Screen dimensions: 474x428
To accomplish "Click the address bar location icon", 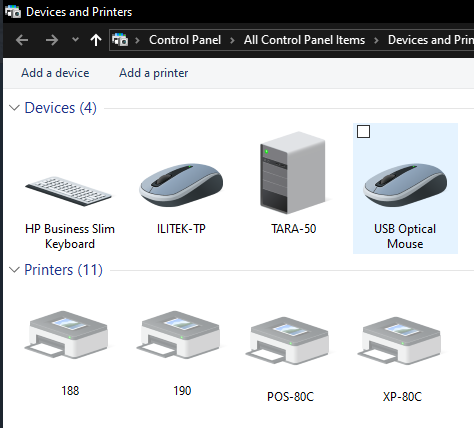I will click(x=120, y=40).
